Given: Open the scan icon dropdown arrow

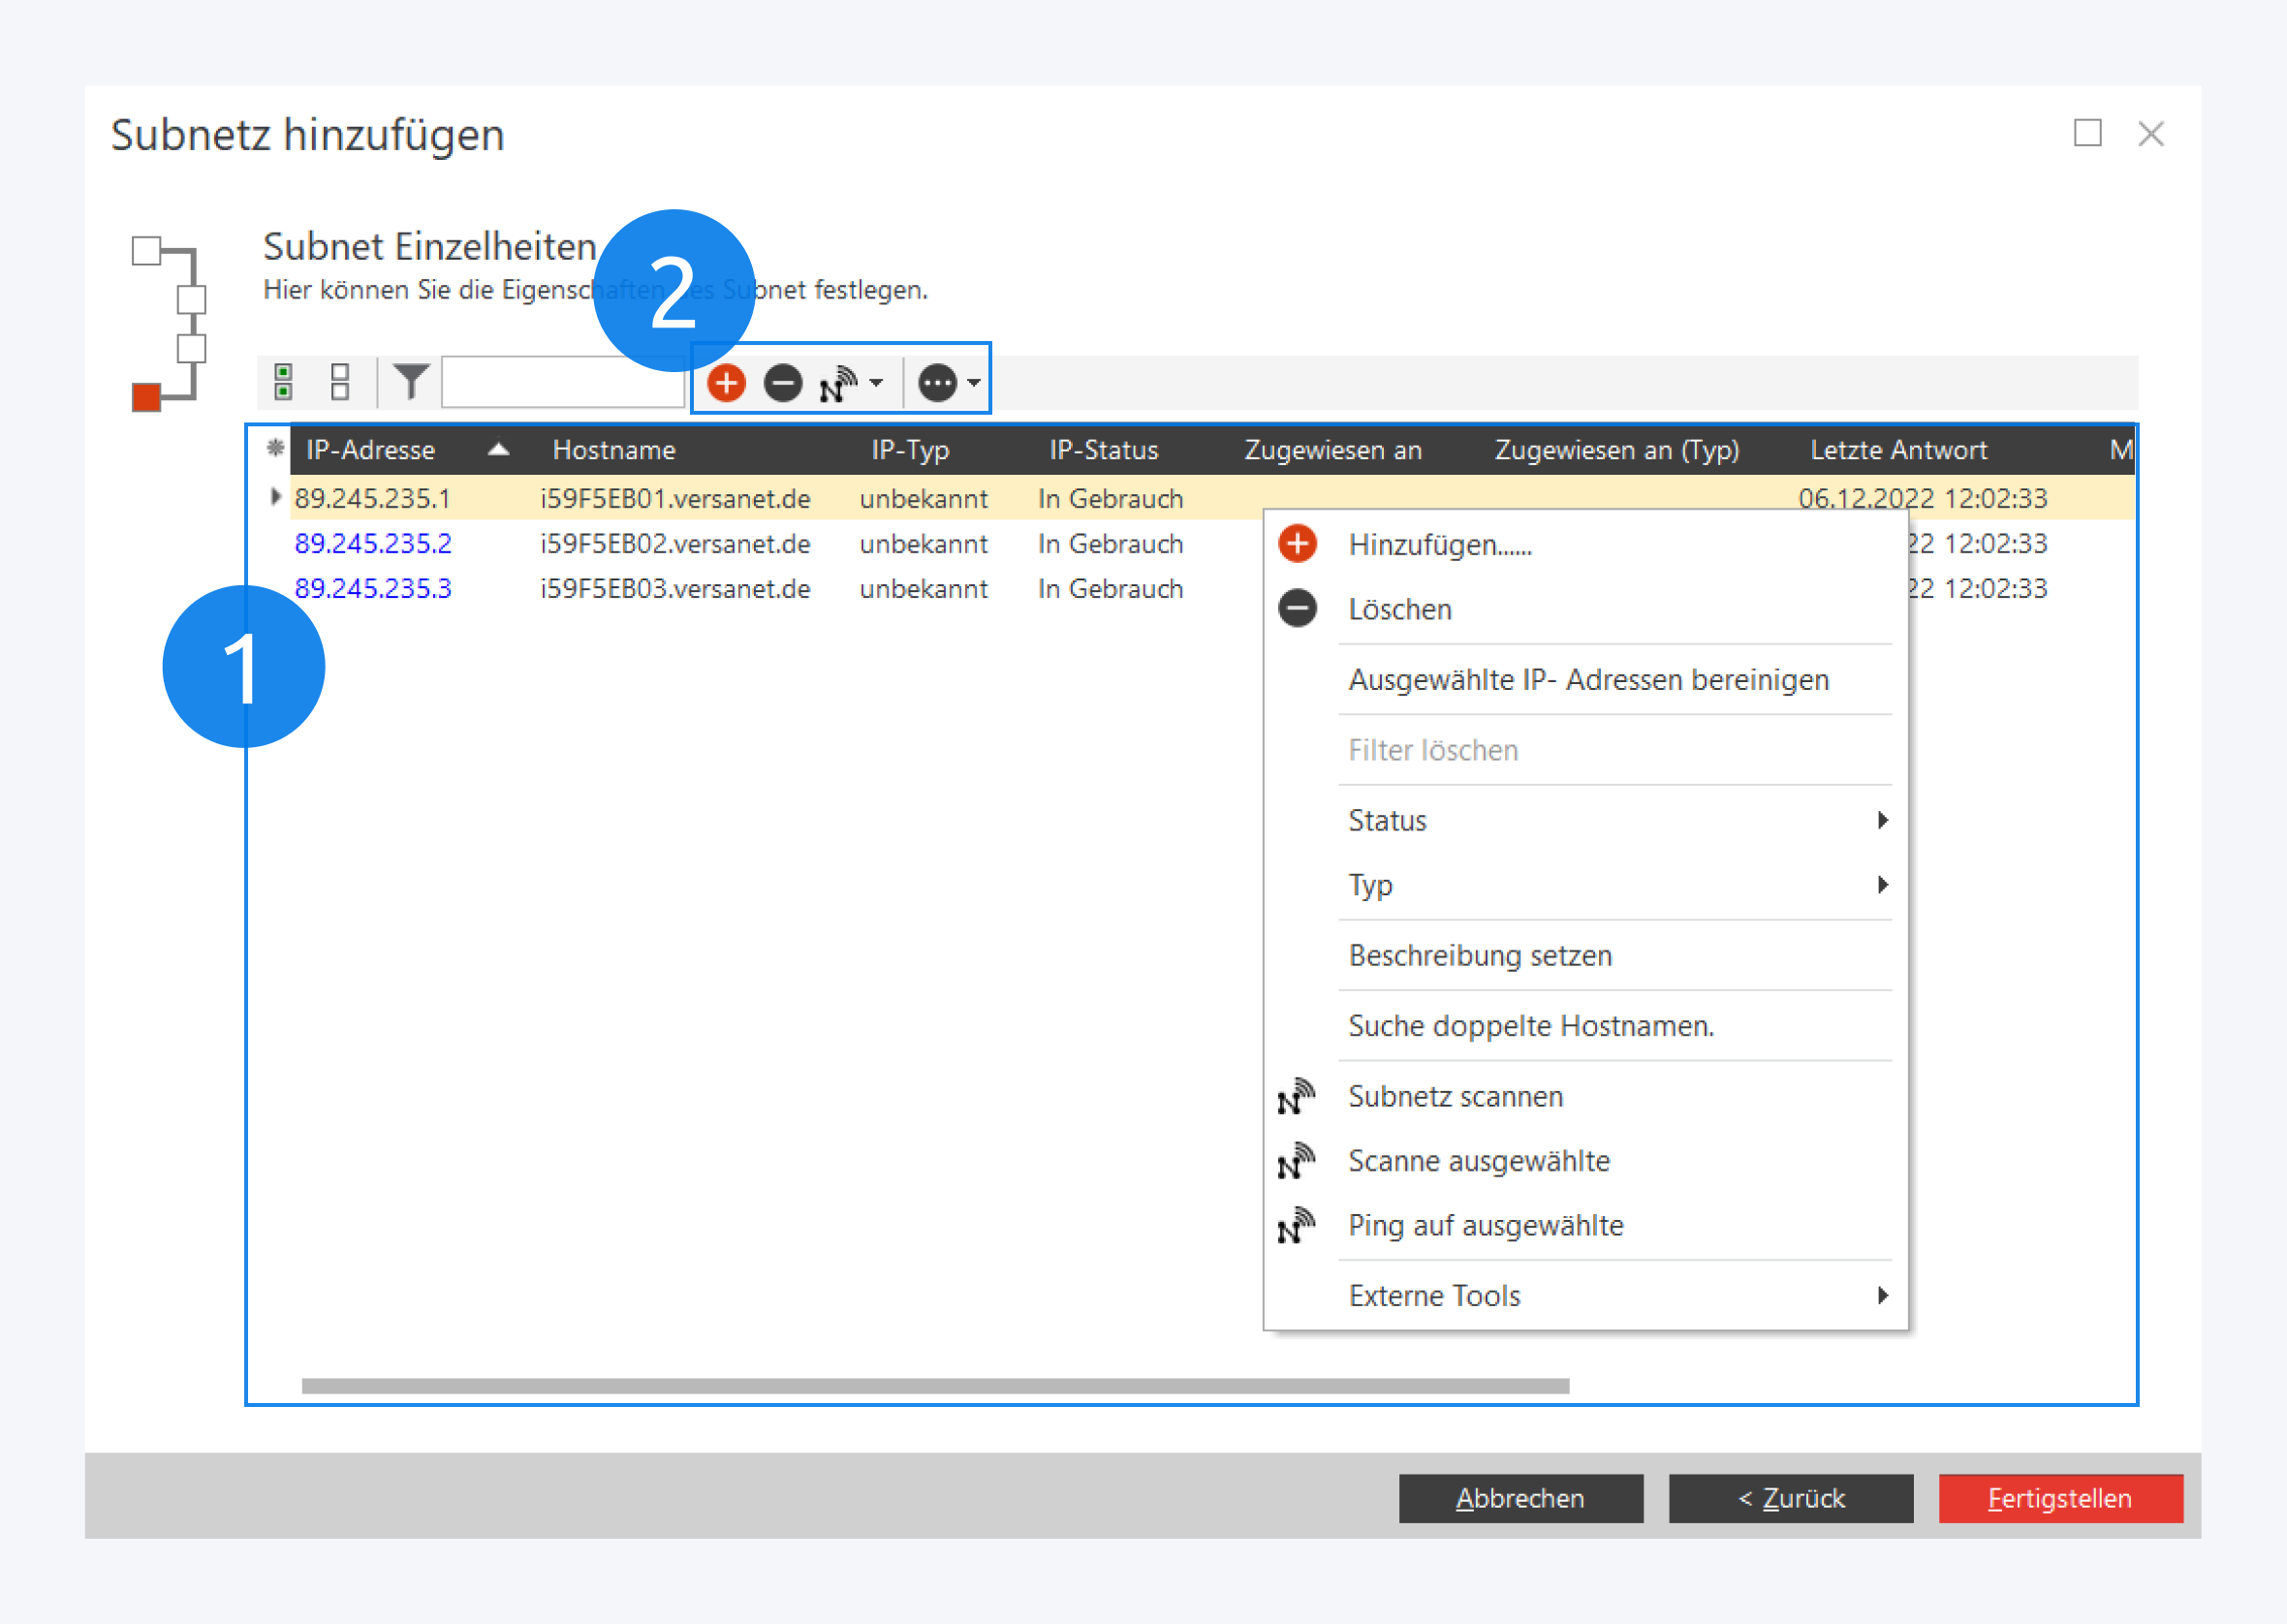Looking at the screenshot, I should point(876,383).
